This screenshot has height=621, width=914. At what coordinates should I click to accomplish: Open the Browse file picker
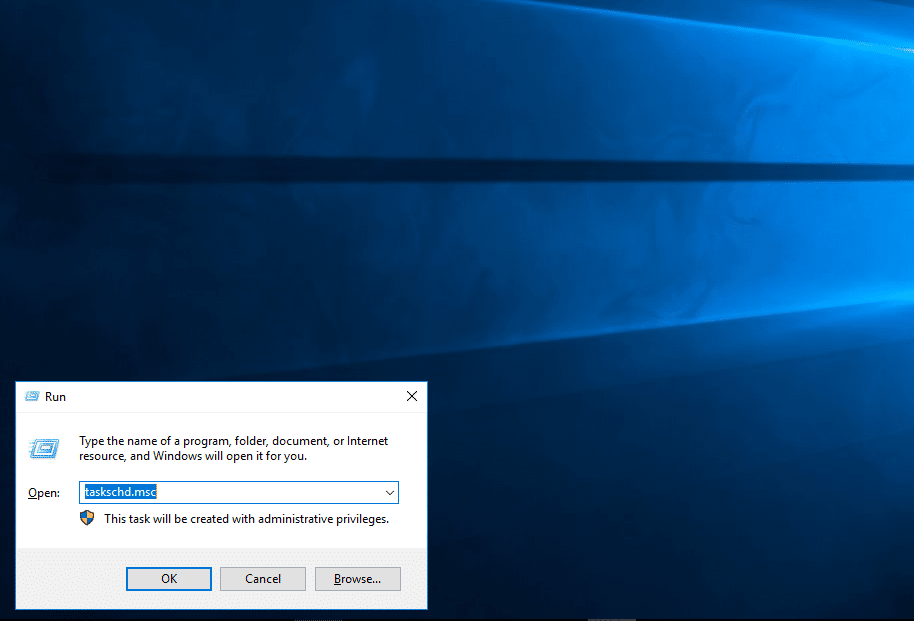357,578
